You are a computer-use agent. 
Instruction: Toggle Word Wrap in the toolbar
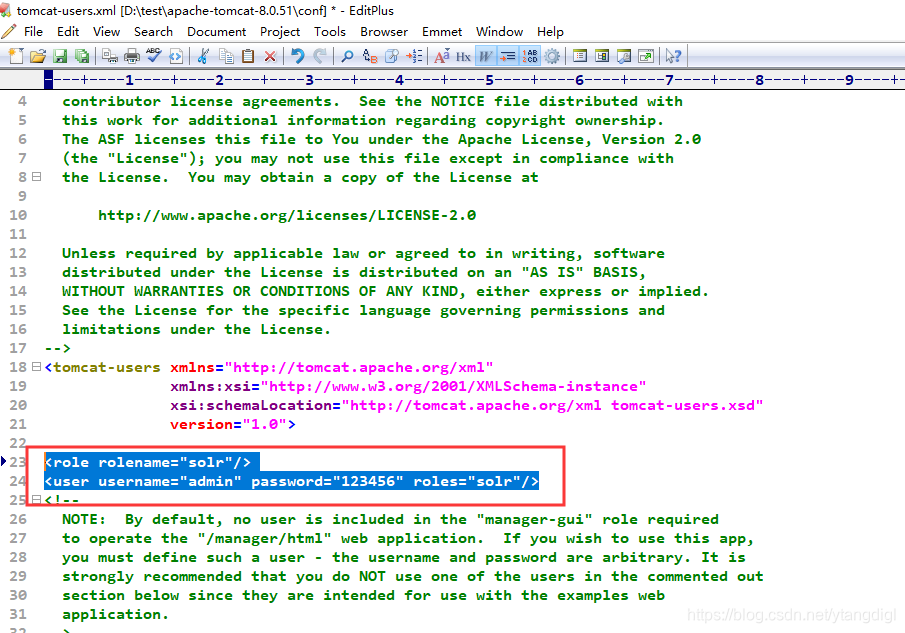click(x=485, y=56)
